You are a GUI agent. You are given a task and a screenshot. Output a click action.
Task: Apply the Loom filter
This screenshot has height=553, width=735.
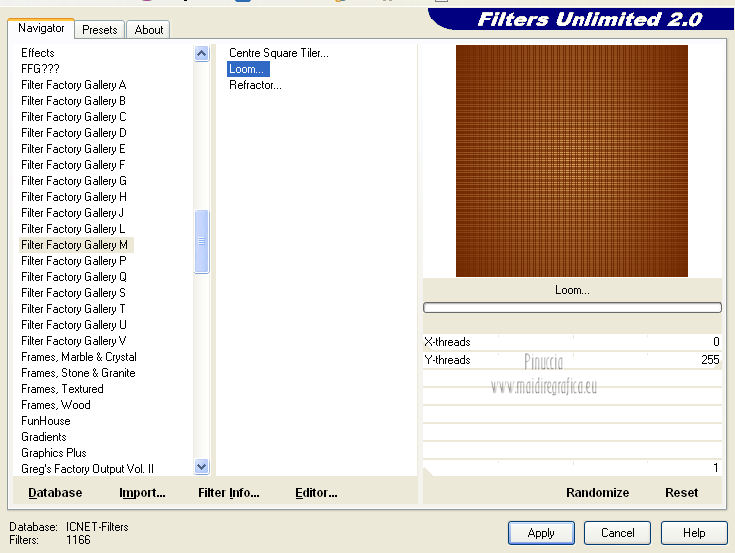click(x=541, y=533)
